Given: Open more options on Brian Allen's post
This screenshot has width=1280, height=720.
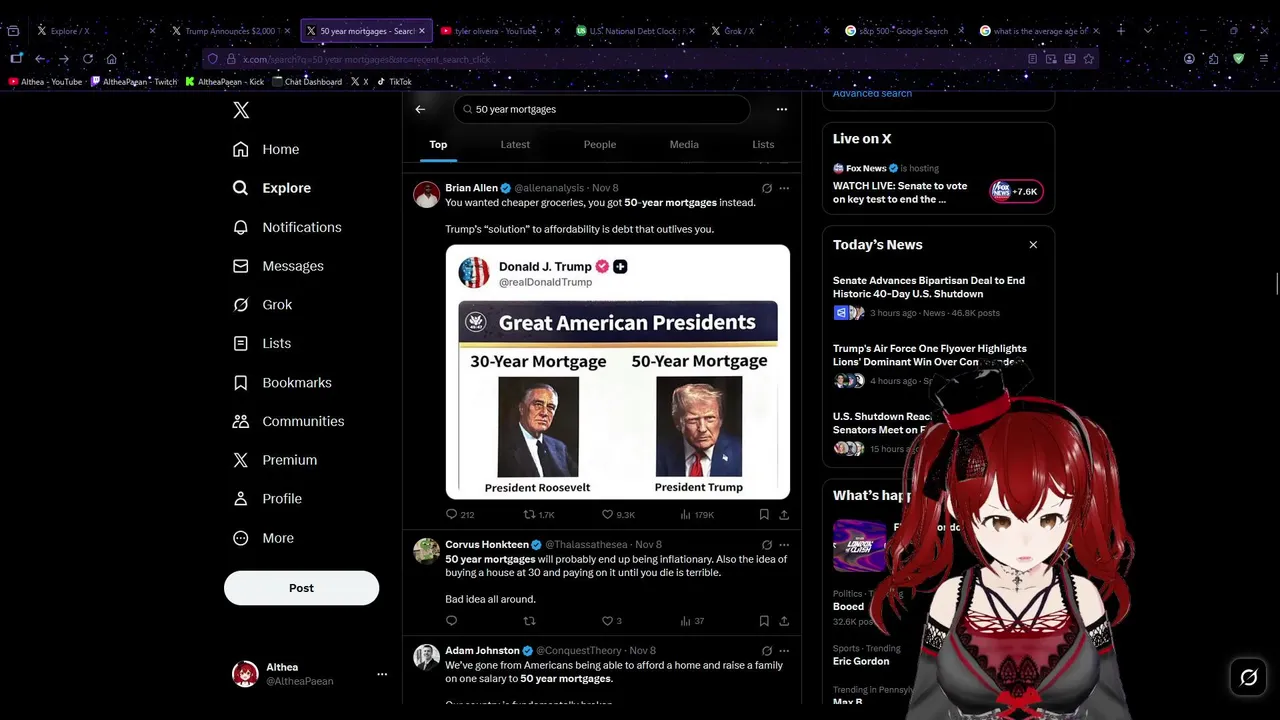Looking at the screenshot, I should click(784, 188).
